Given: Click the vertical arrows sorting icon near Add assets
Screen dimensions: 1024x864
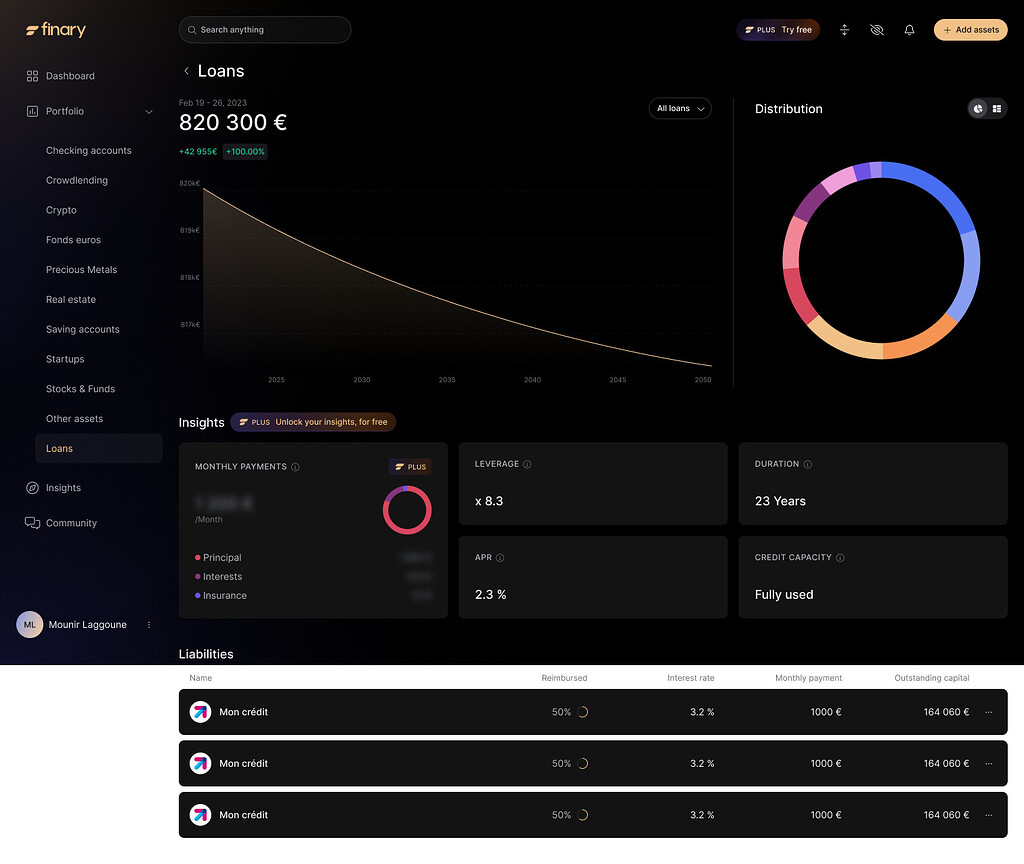Looking at the screenshot, I should point(844,30).
